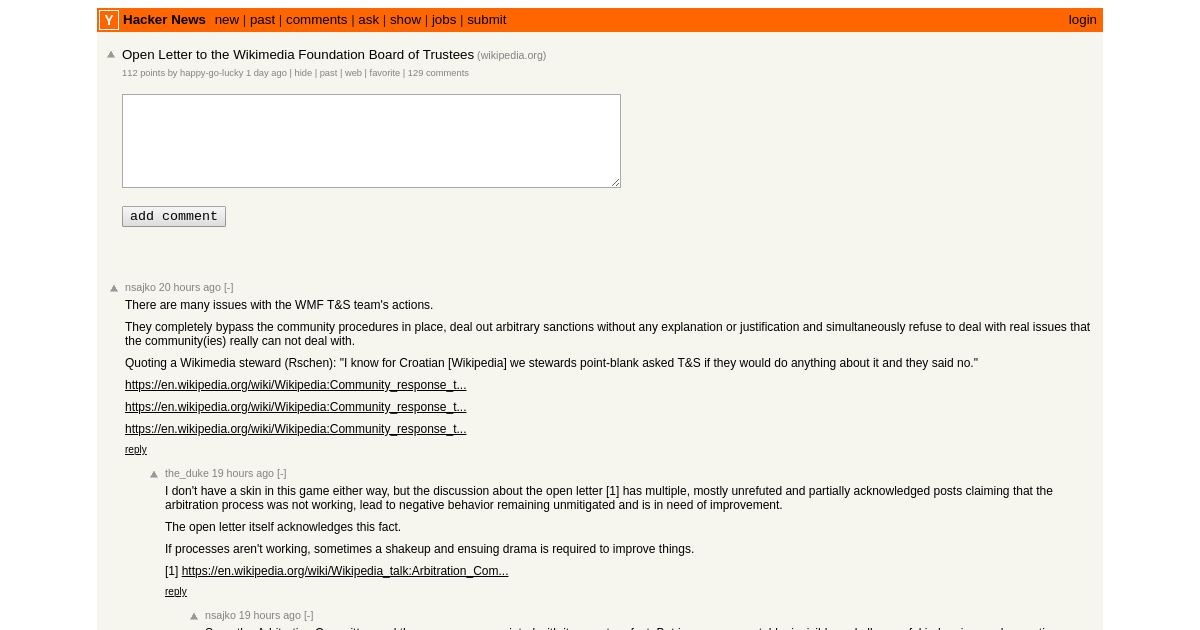Click resize handle of comment box
This screenshot has width=1200, height=630.
pos(615,182)
